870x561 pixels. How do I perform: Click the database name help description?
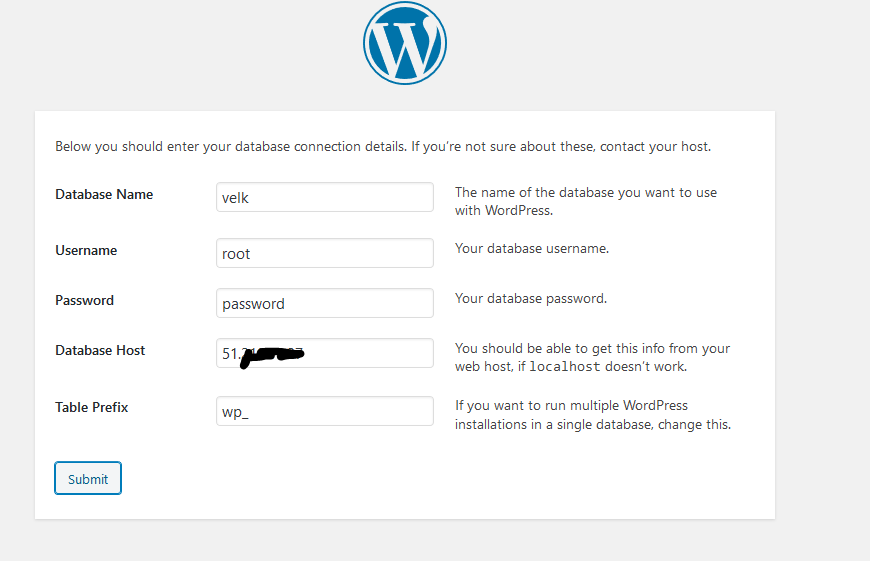tap(585, 201)
